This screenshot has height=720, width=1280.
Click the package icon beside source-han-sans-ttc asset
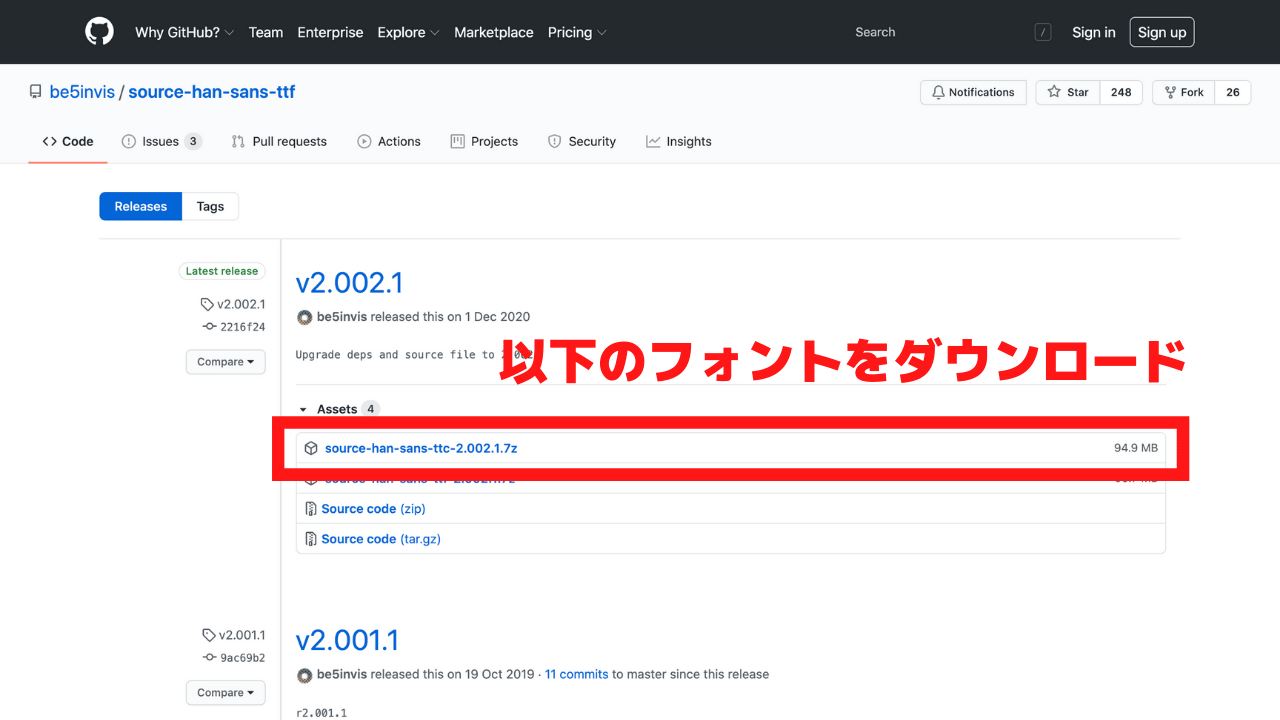pos(311,448)
